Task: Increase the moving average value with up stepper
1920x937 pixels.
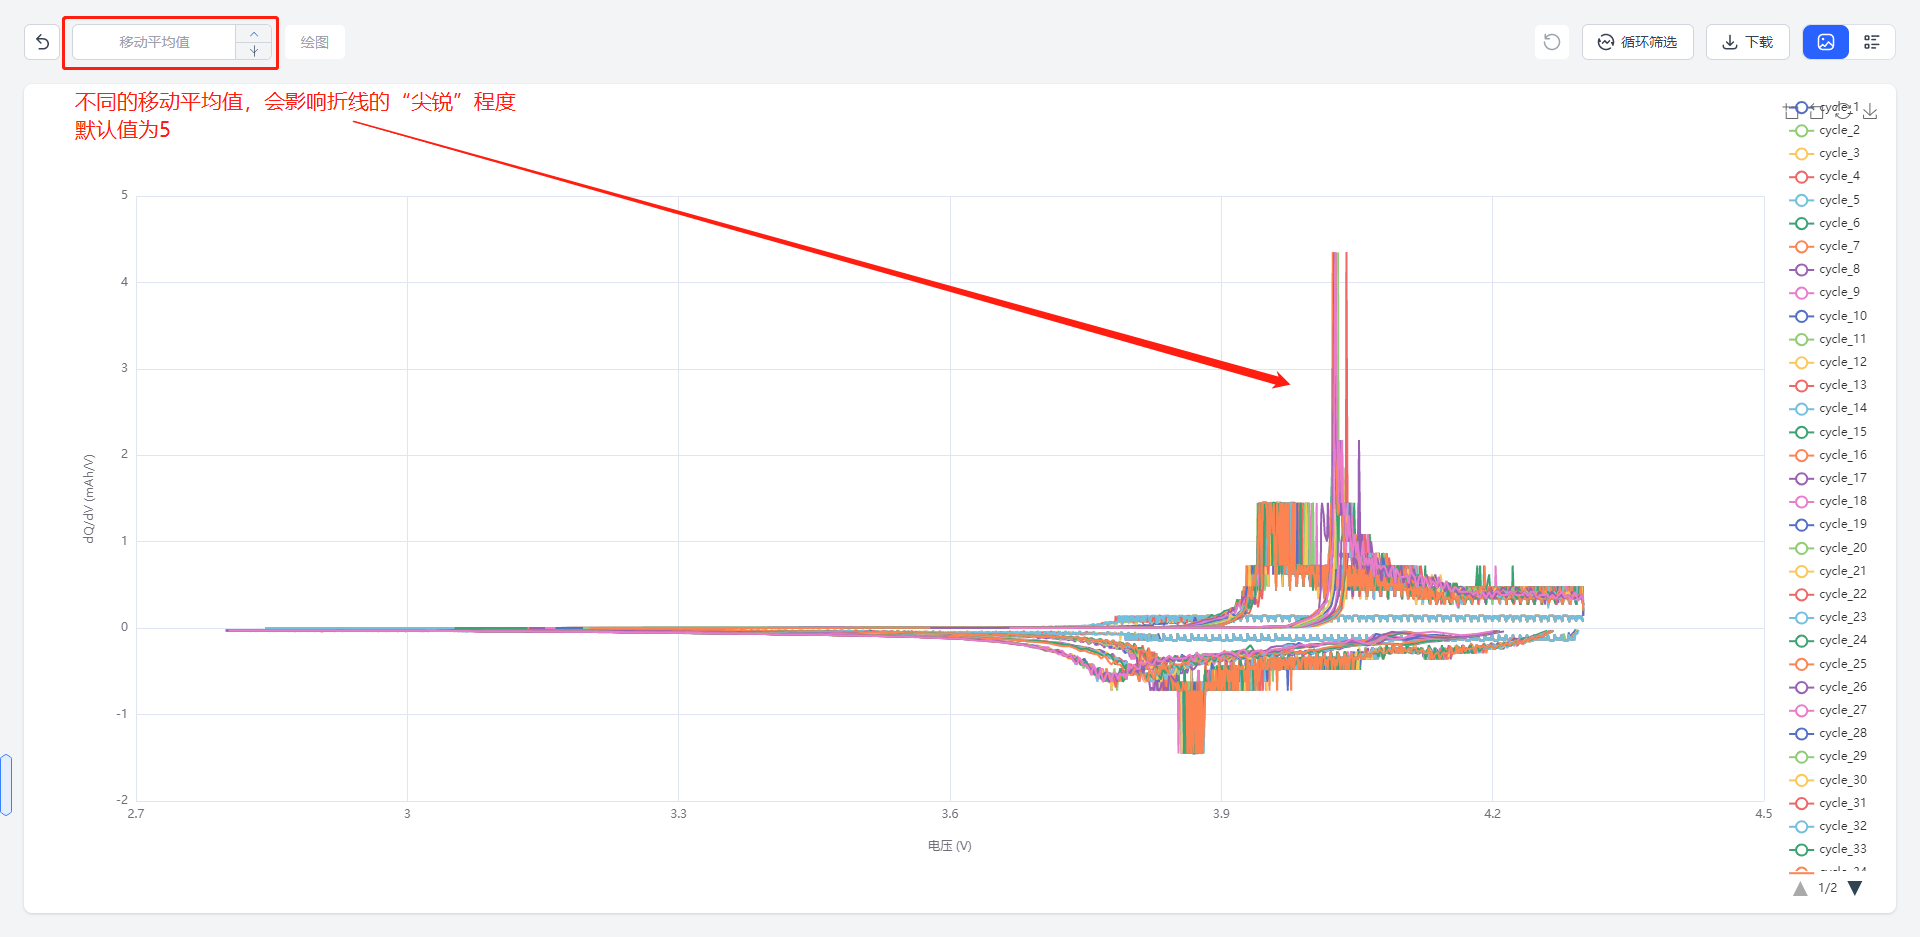Action: [x=254, y=34]
